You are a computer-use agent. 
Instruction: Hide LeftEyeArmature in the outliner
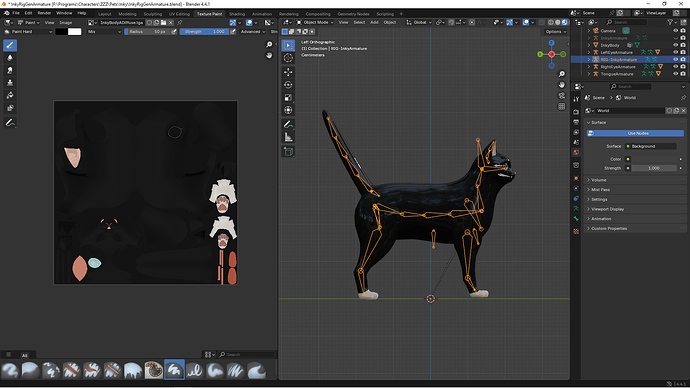coord(675,52)
